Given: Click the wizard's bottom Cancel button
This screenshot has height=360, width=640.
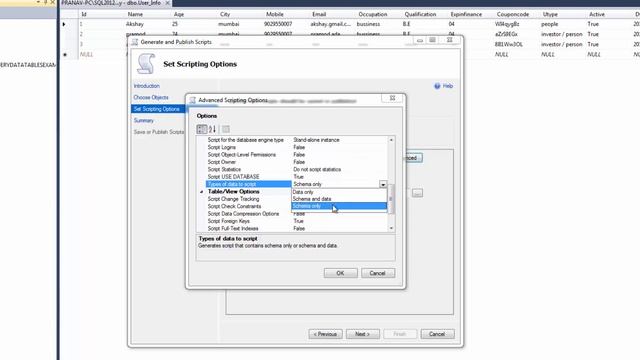Looking at the screenshot, I should [x=437, y=334].
